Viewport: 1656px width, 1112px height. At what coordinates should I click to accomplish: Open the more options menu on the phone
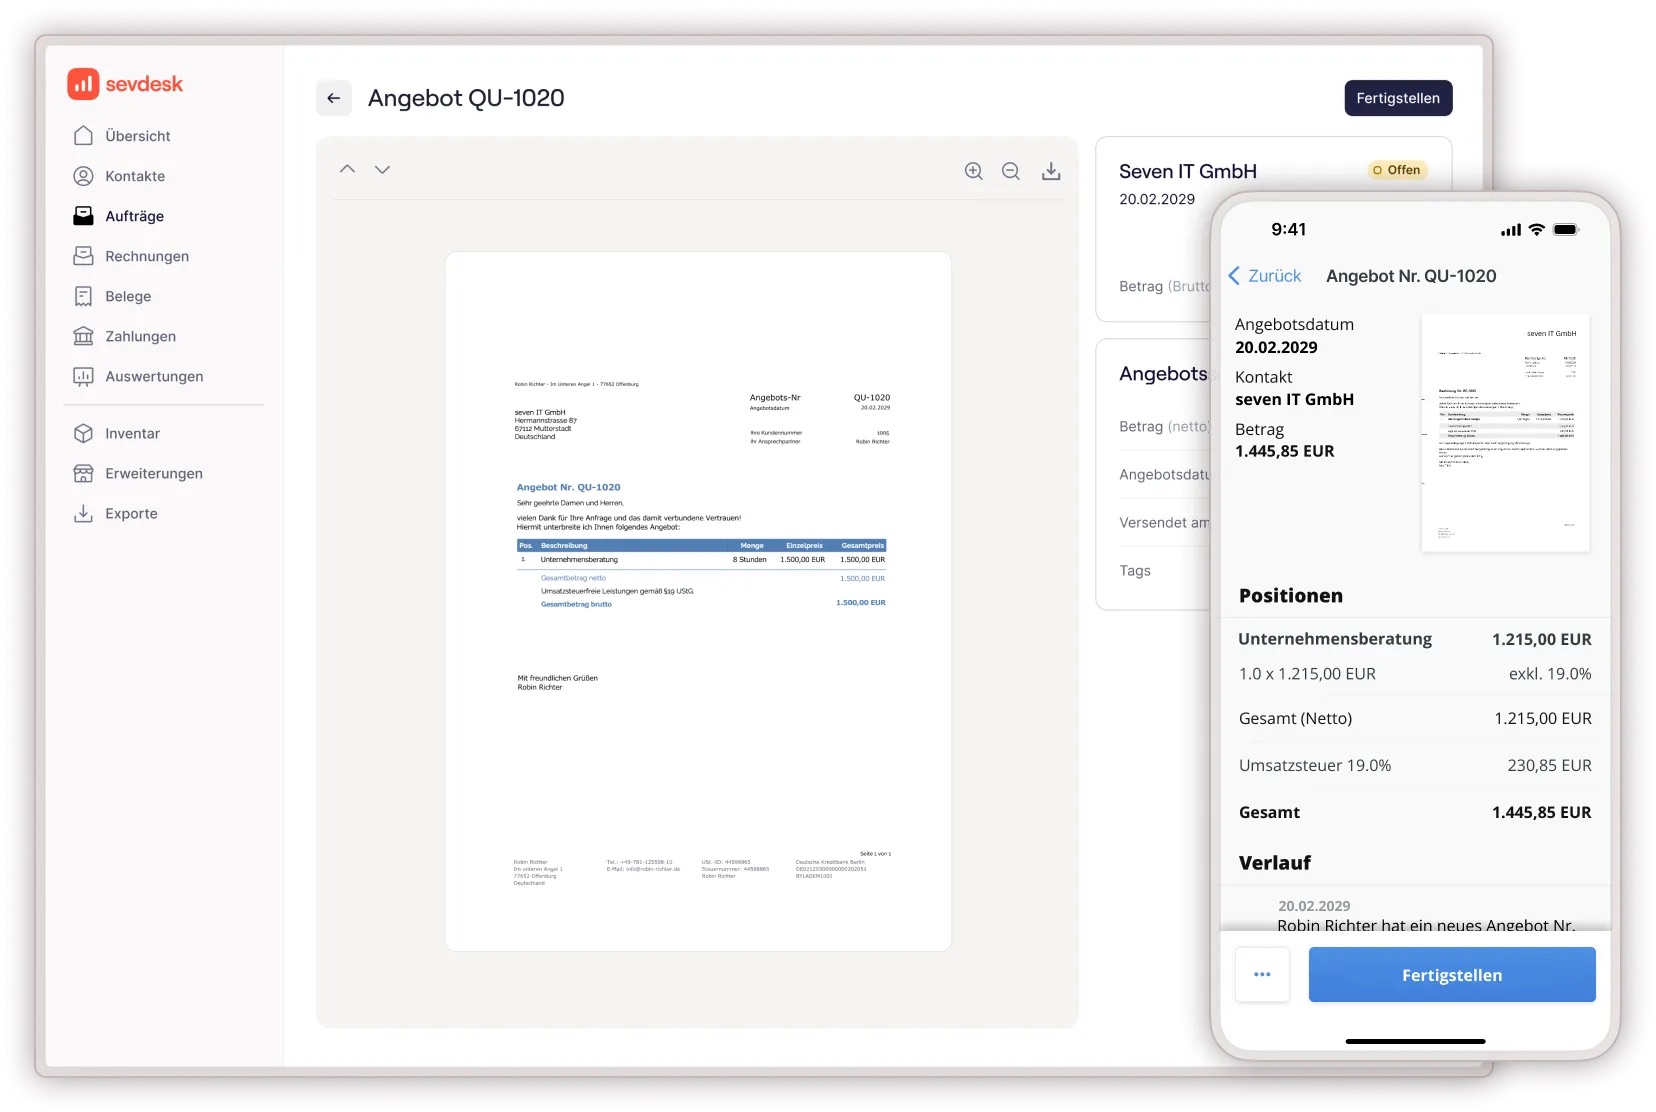1262,975
